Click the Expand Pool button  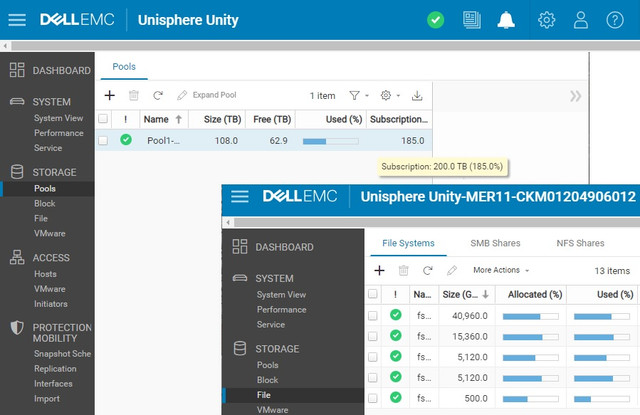pyautogui.click(x=207, y=95)
